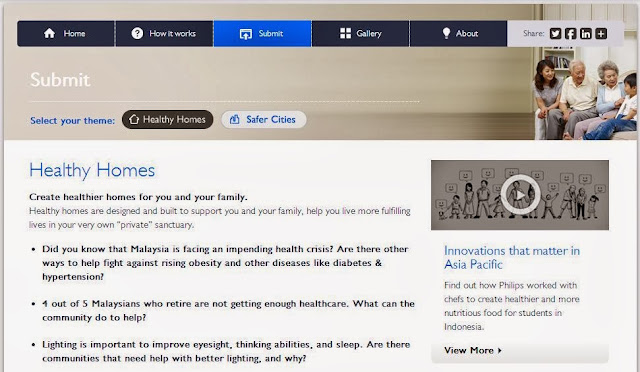
Task: Click the Facebook share icon
Action: [x=571, y=33]
